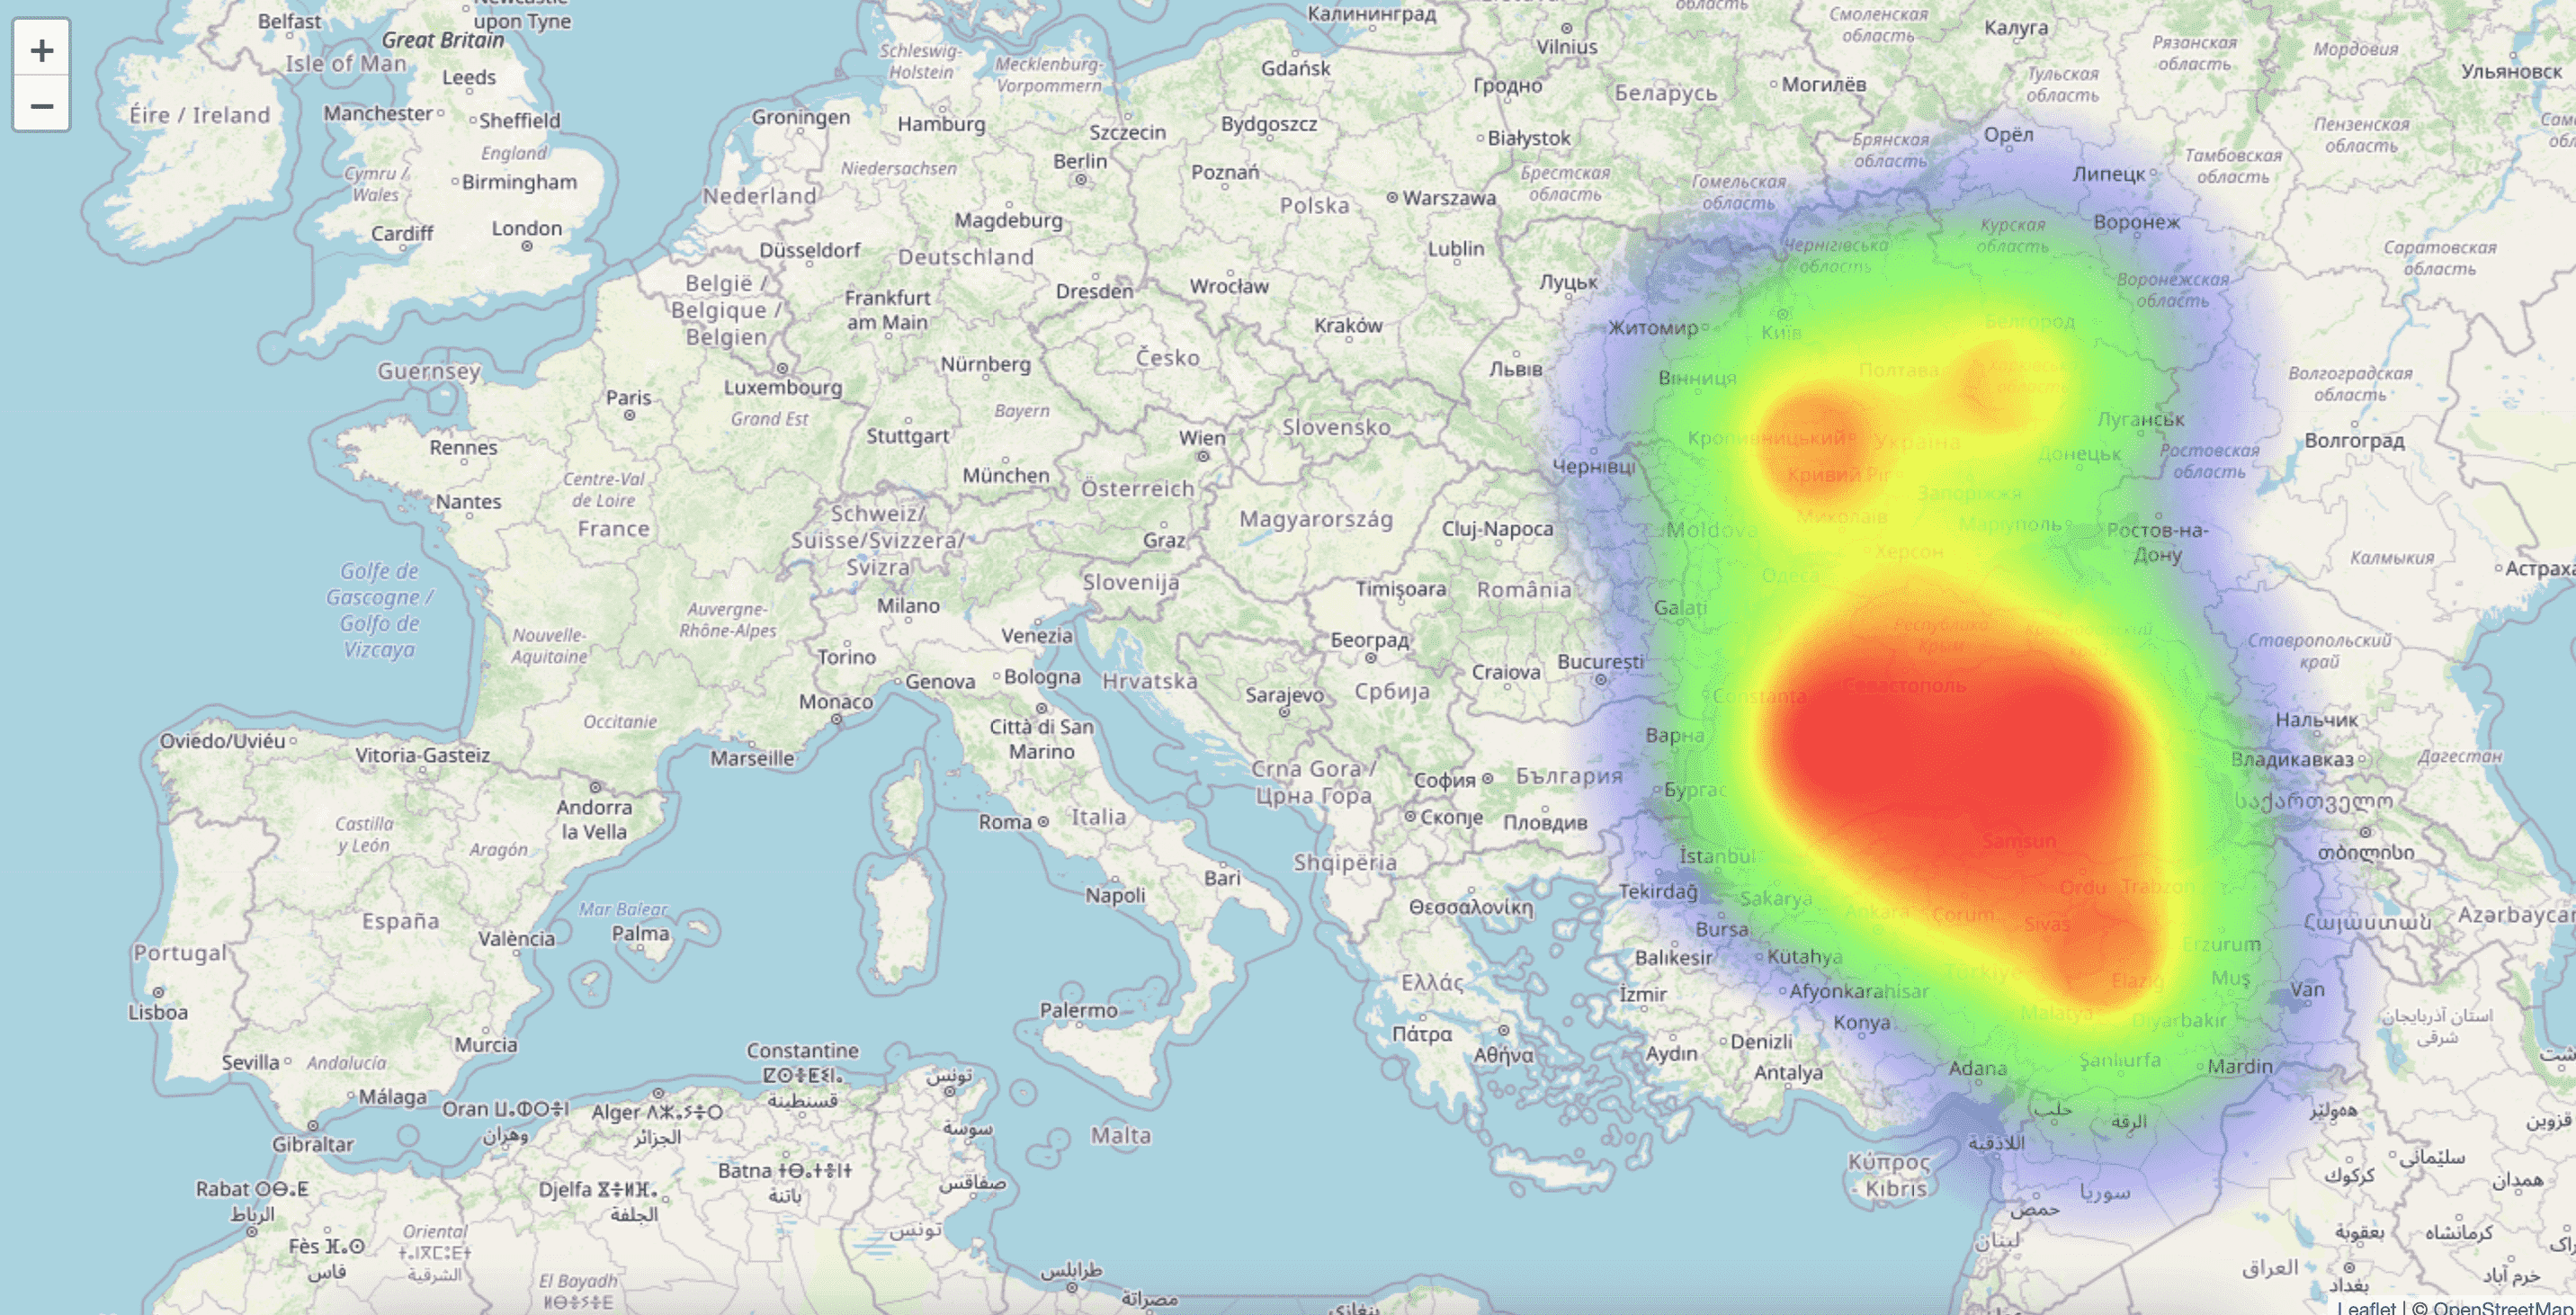The height and width of the screenshot is (1315, 2576).
Task: Click the Владикавказ city label
Action: pos(2292,759)
